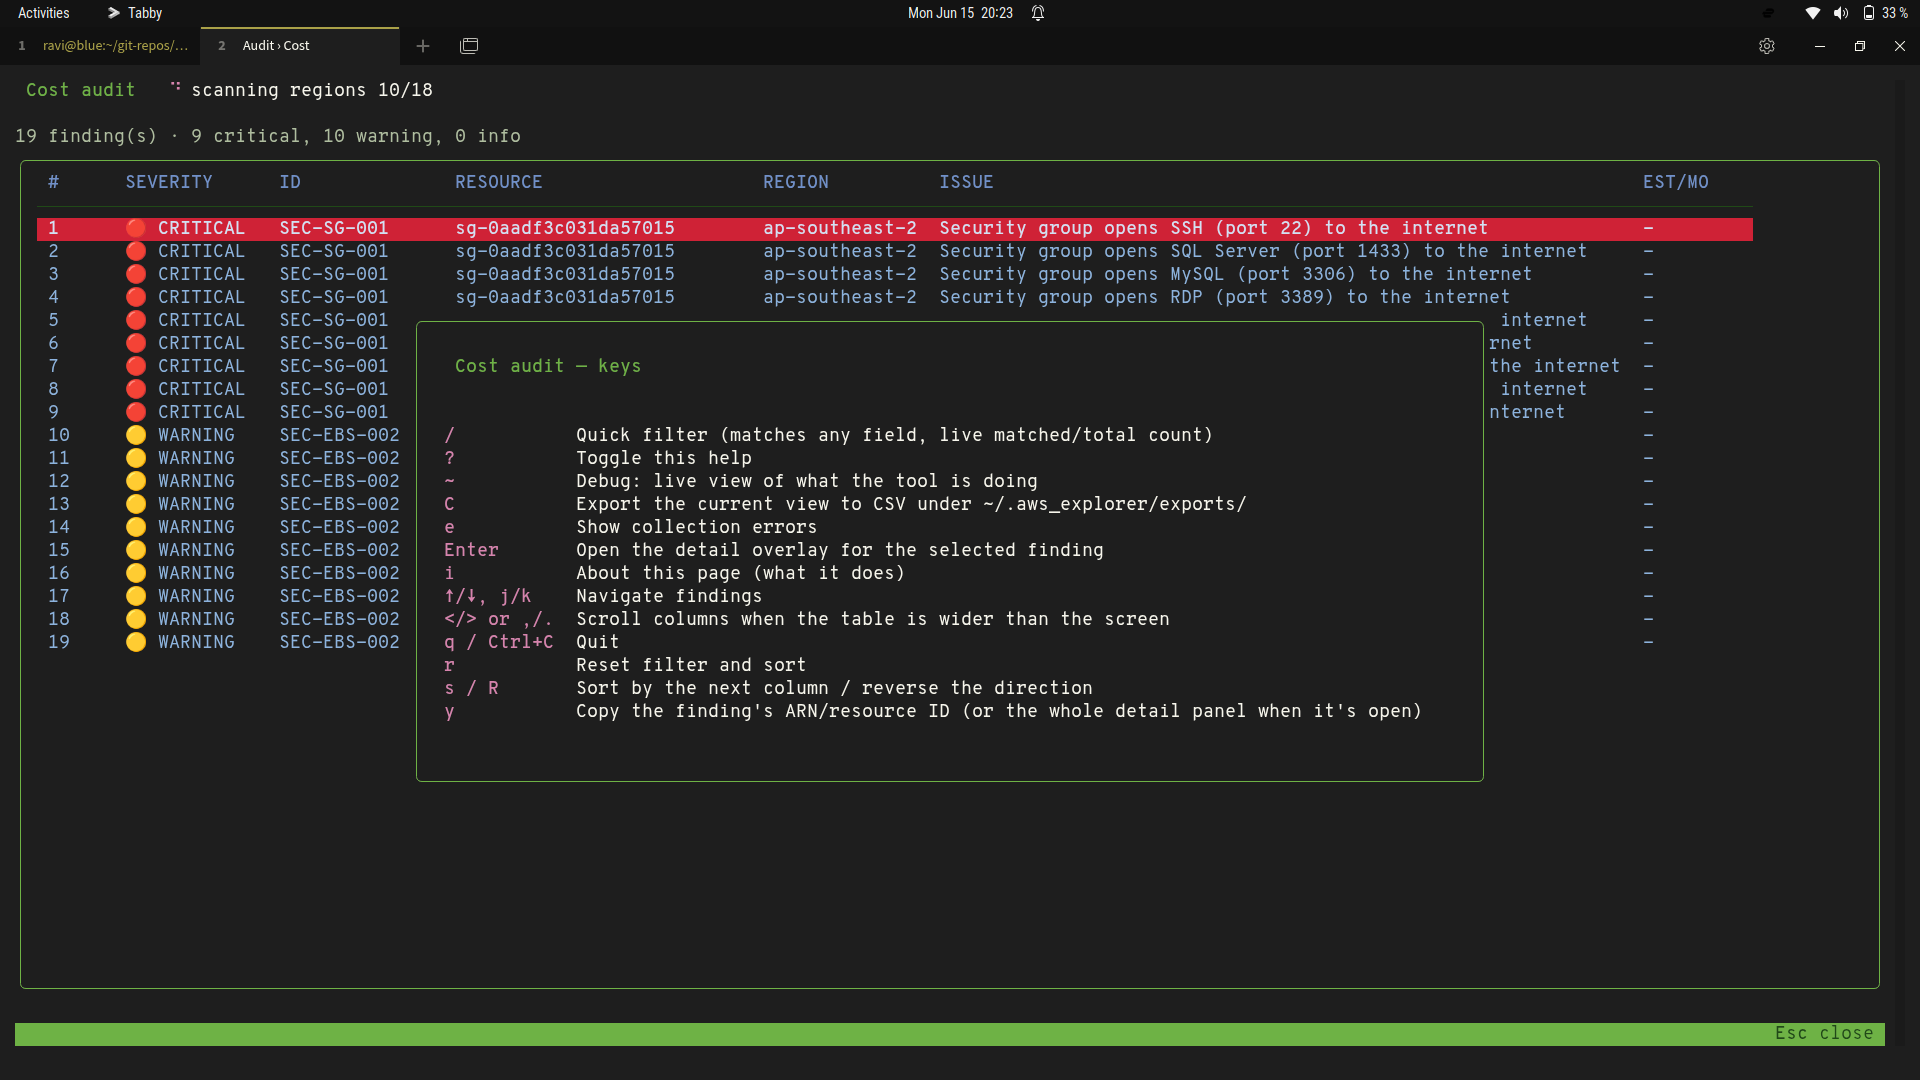The image size is (1920, 1080).
Task: Click CRITICAL label in row 9
Action: [x=201, y=412]
